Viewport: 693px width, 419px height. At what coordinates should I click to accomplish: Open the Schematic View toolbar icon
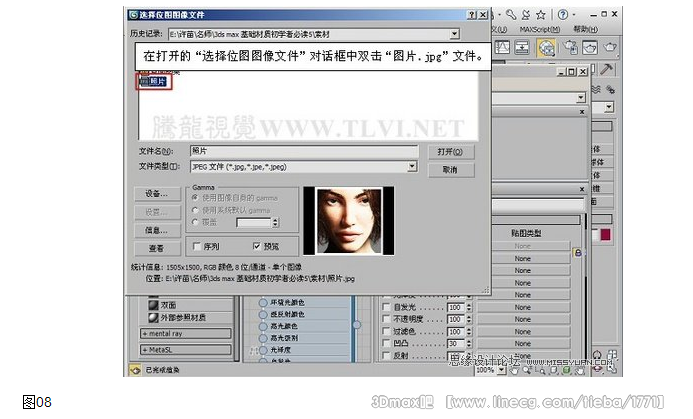tap(522, 47)
